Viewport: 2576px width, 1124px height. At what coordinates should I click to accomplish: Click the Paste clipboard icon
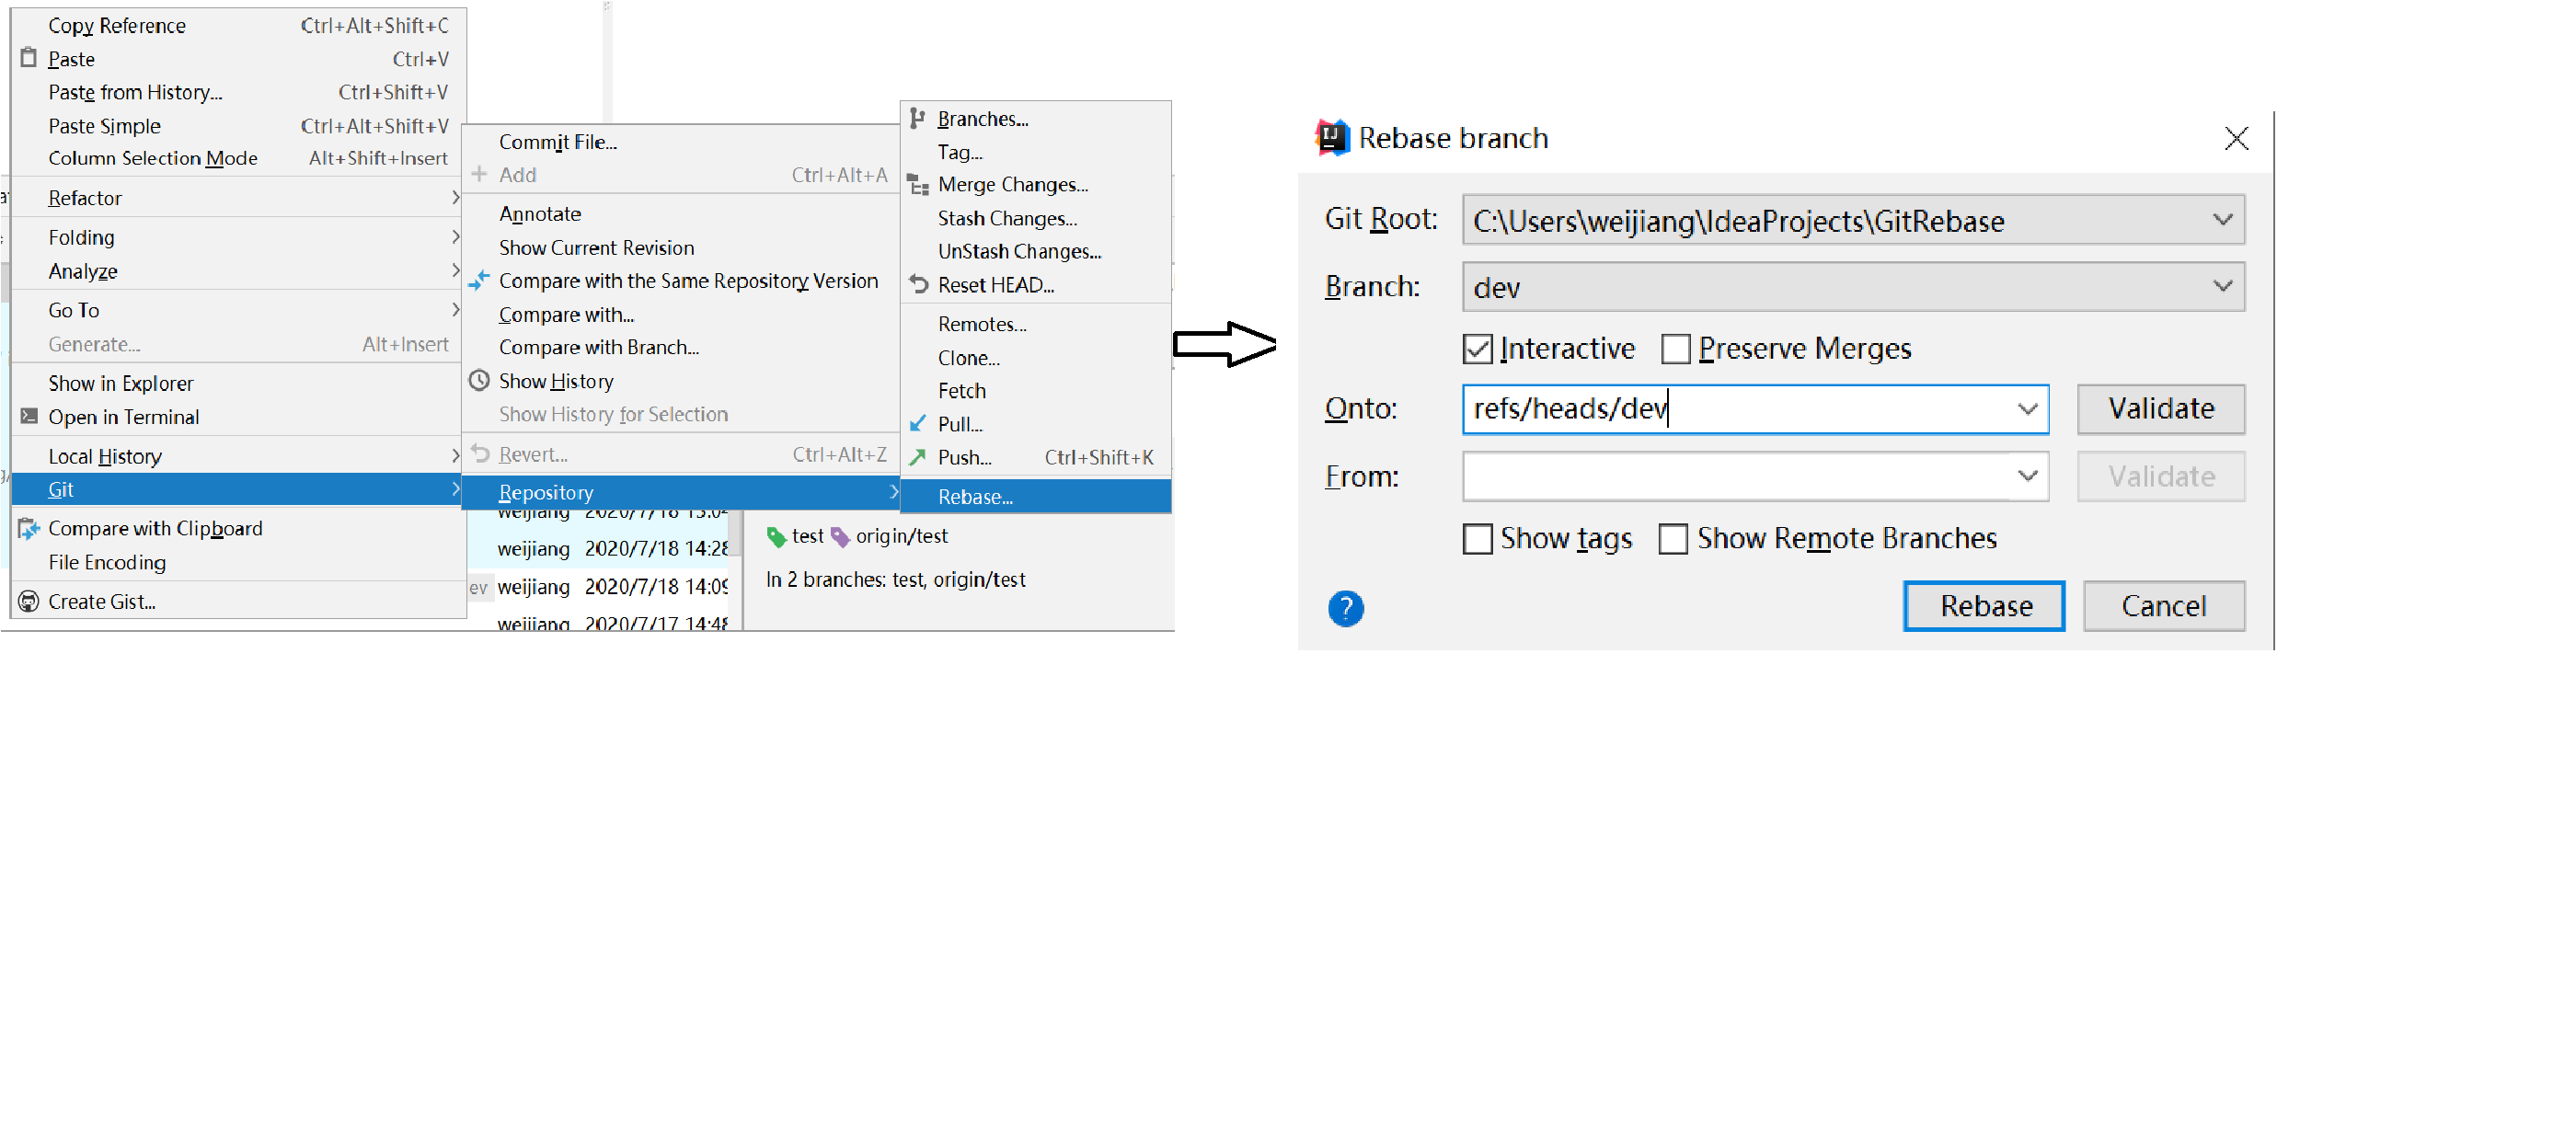tap(29, 58)
